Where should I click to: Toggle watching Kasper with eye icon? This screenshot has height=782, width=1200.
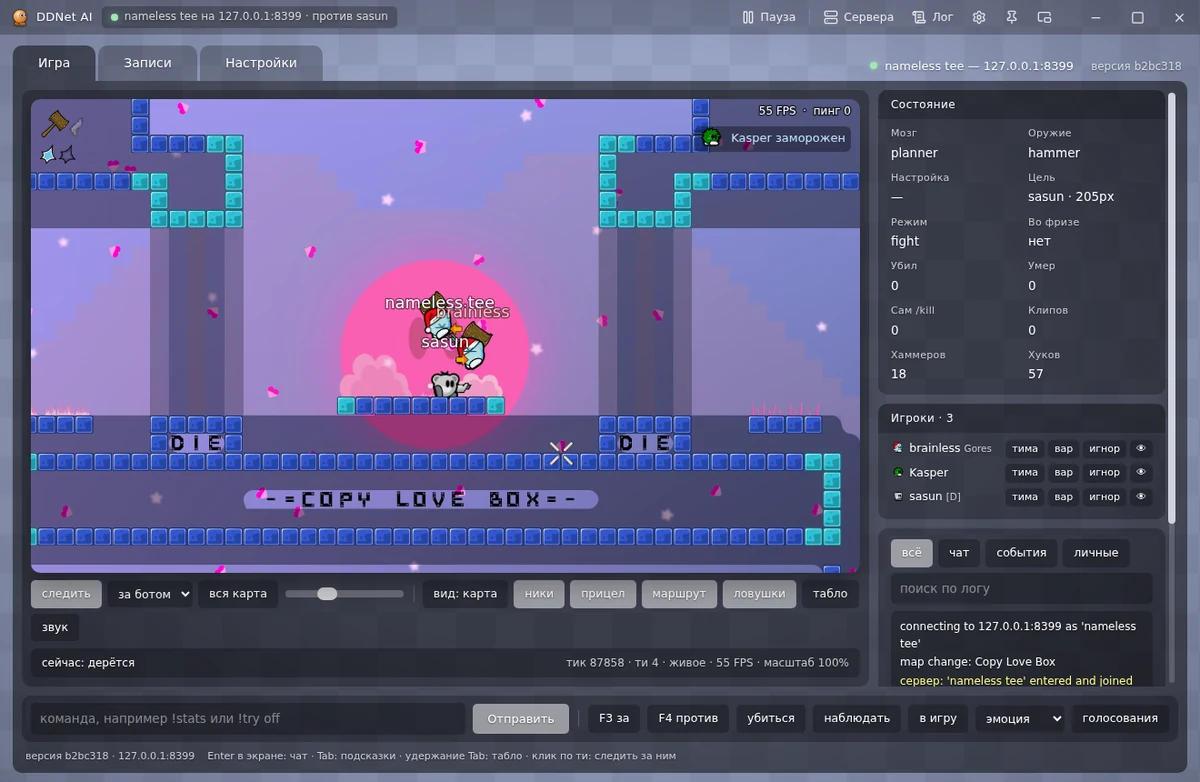(1141, 472)
